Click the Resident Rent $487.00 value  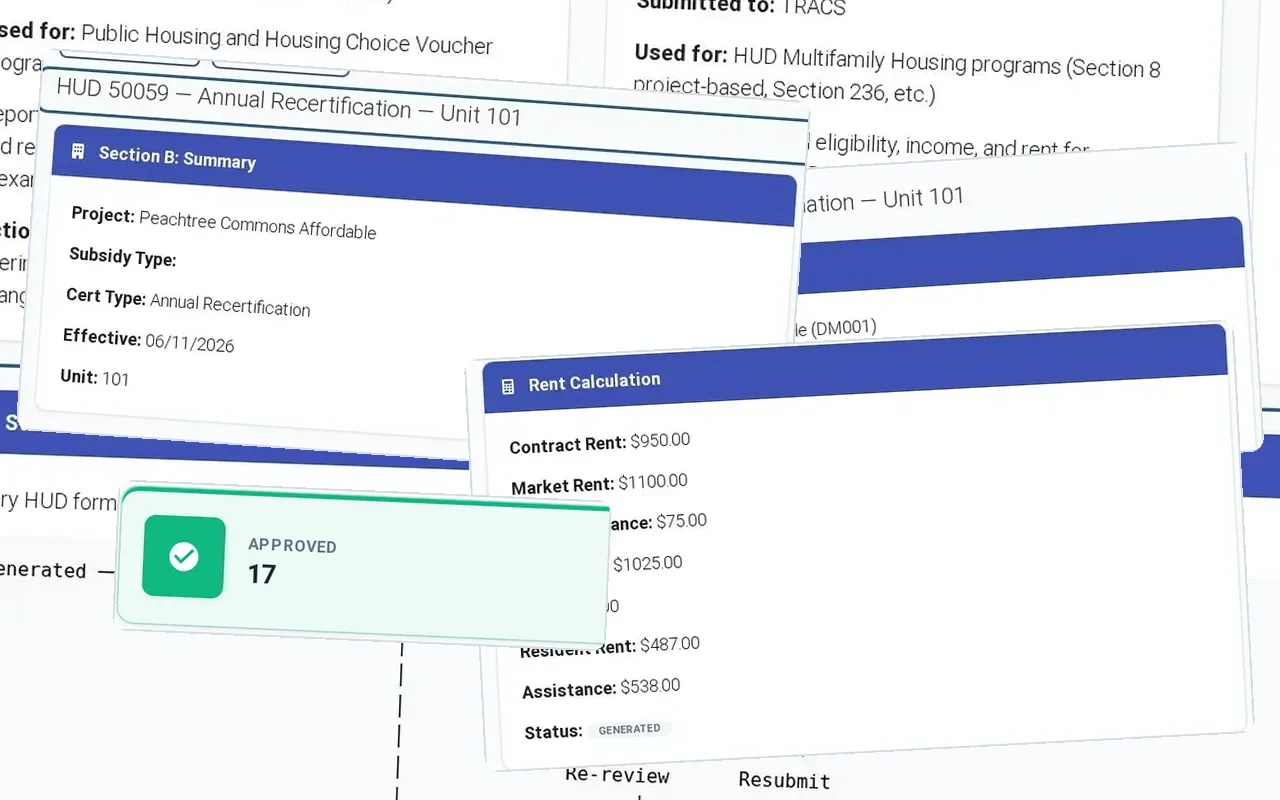pyautogui.click(x=670, y=645)
